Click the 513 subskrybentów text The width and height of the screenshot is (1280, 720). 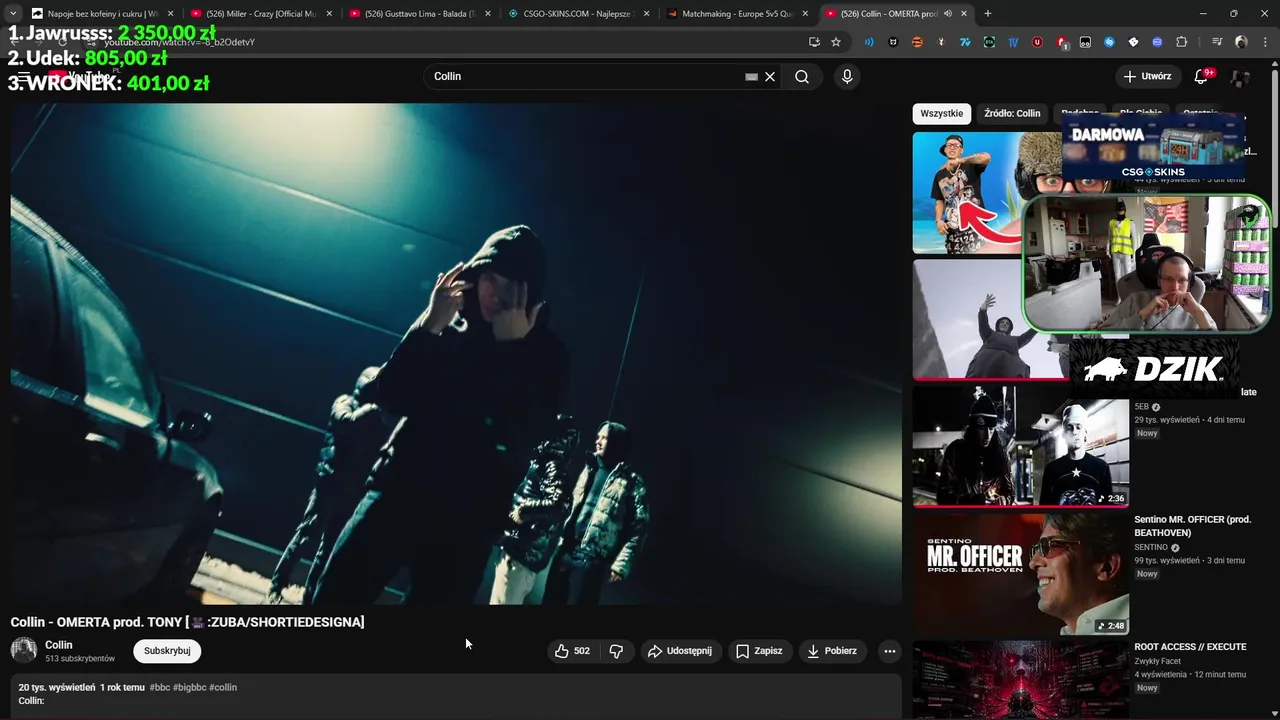click(x=80, y=659)
